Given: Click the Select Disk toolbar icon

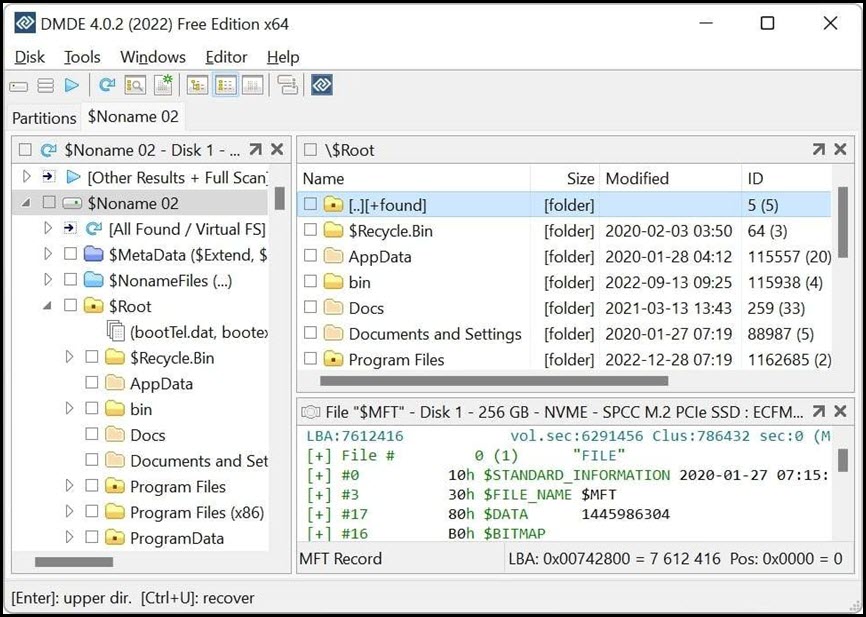Looking at the screenshot, I should [x=18, y=86].
